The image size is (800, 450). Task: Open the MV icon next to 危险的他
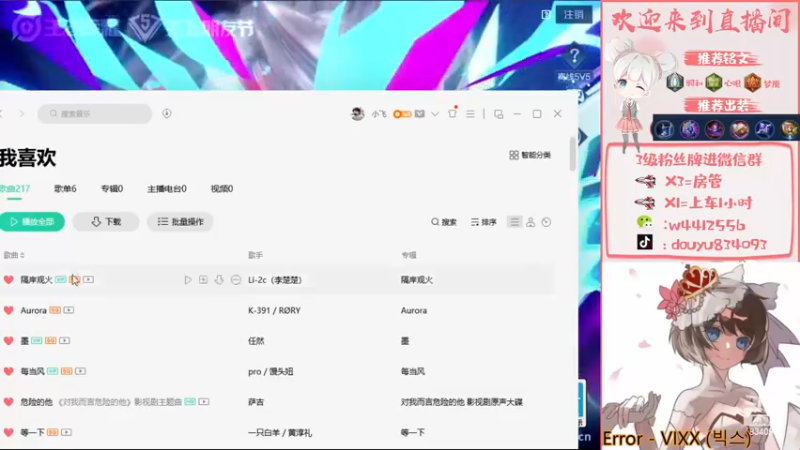click(x=204, y=402)
